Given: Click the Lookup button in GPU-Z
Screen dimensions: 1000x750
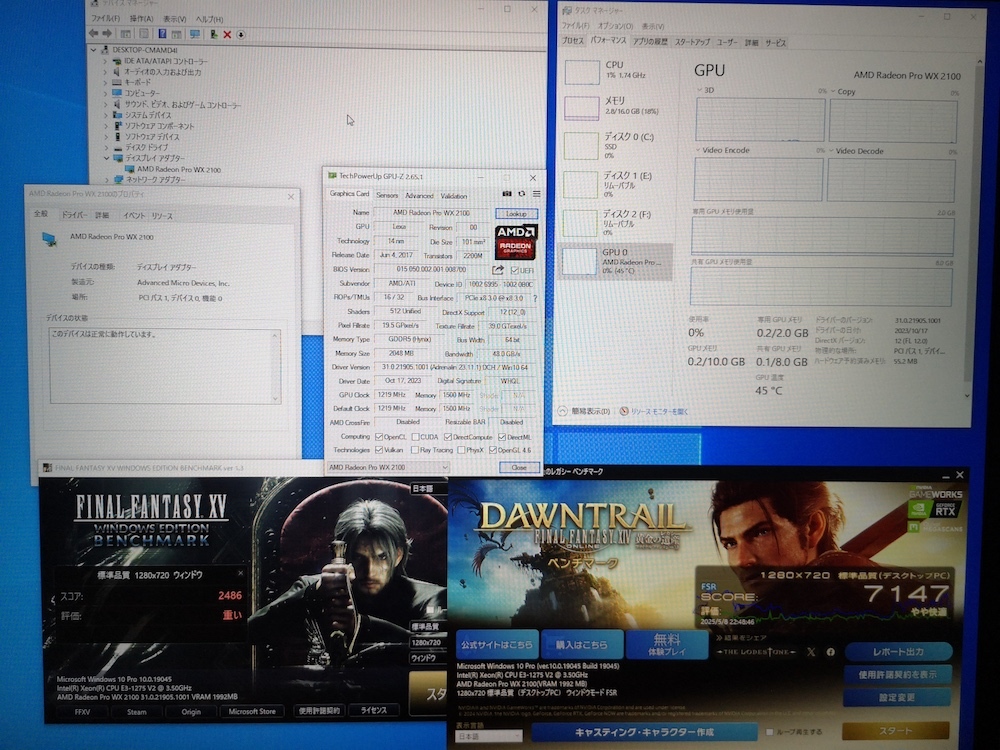Looking at the screenshot, I should click(517, 214).
